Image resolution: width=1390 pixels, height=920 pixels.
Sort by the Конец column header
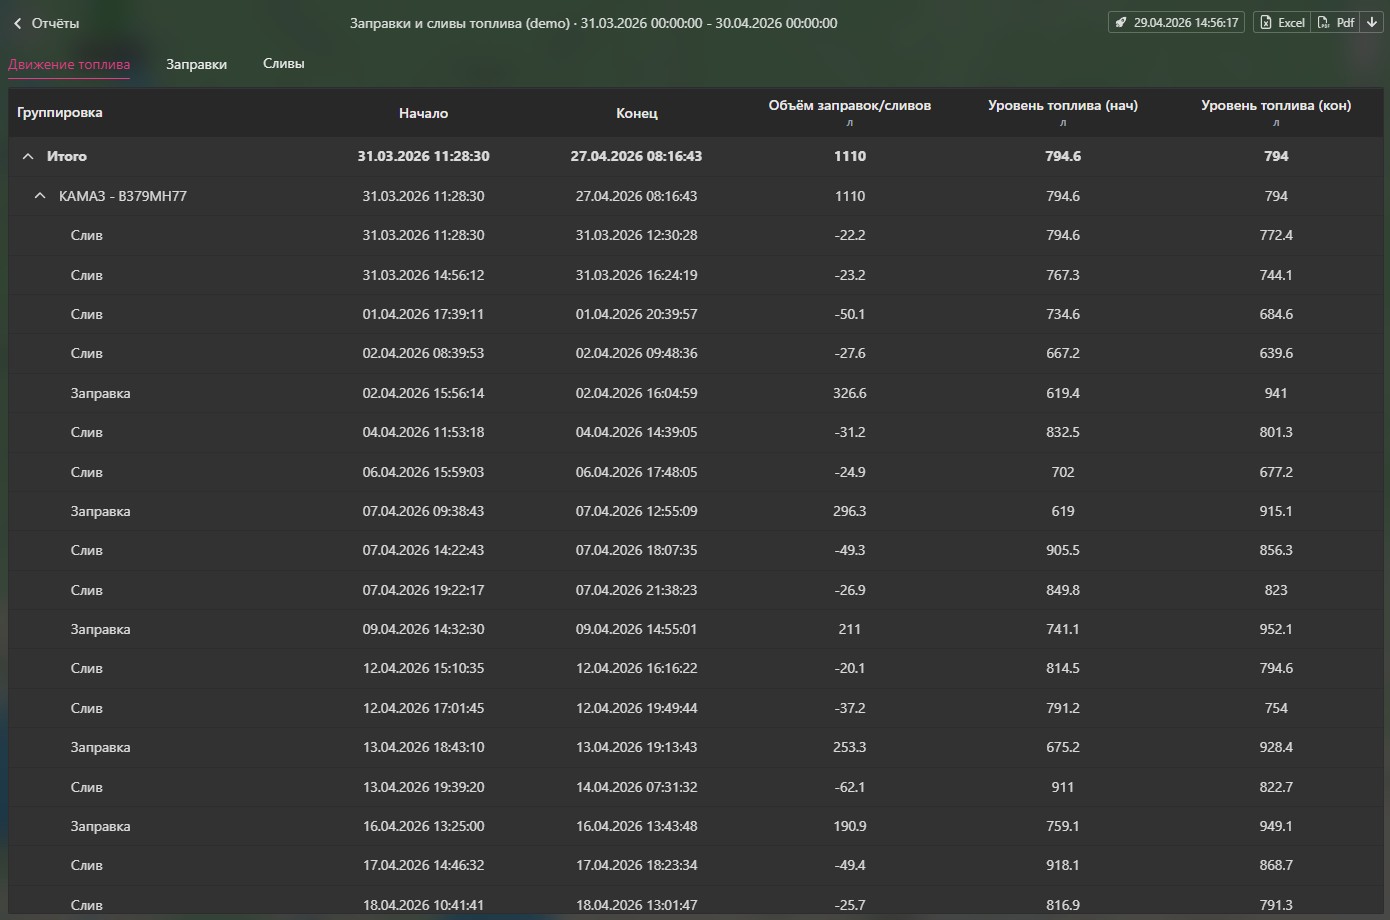[x=636, y=113]
